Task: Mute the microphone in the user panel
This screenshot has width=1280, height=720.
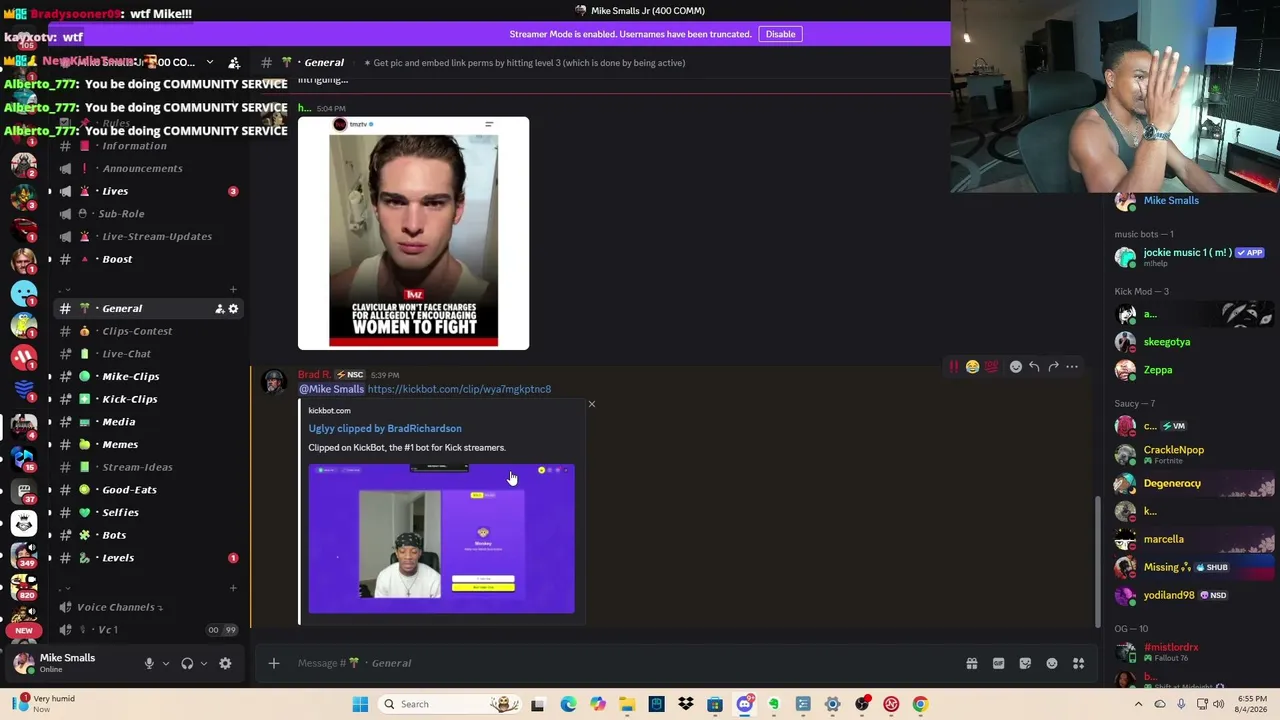Action: 149,663
